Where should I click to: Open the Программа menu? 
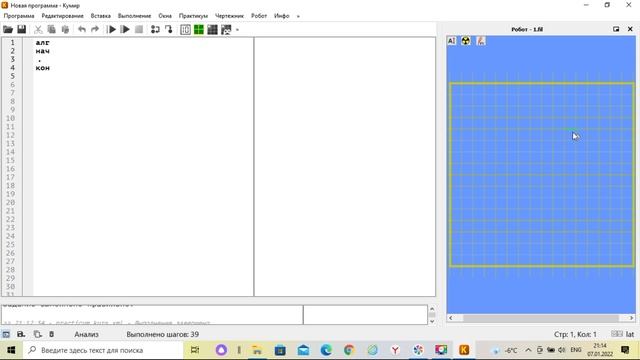pos(19,16)
